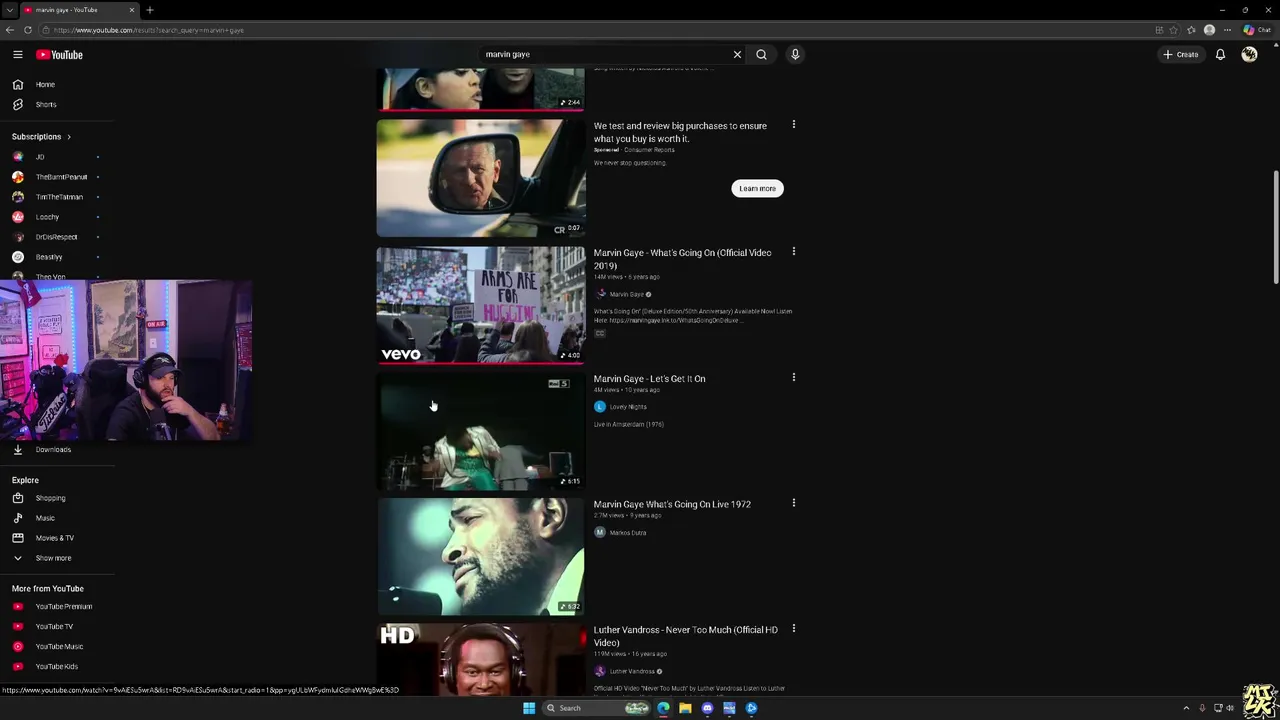The height and width of the screenshot is (720, 1280).
Task: Open DrDisRespect subscription channel
Action: 57,237
